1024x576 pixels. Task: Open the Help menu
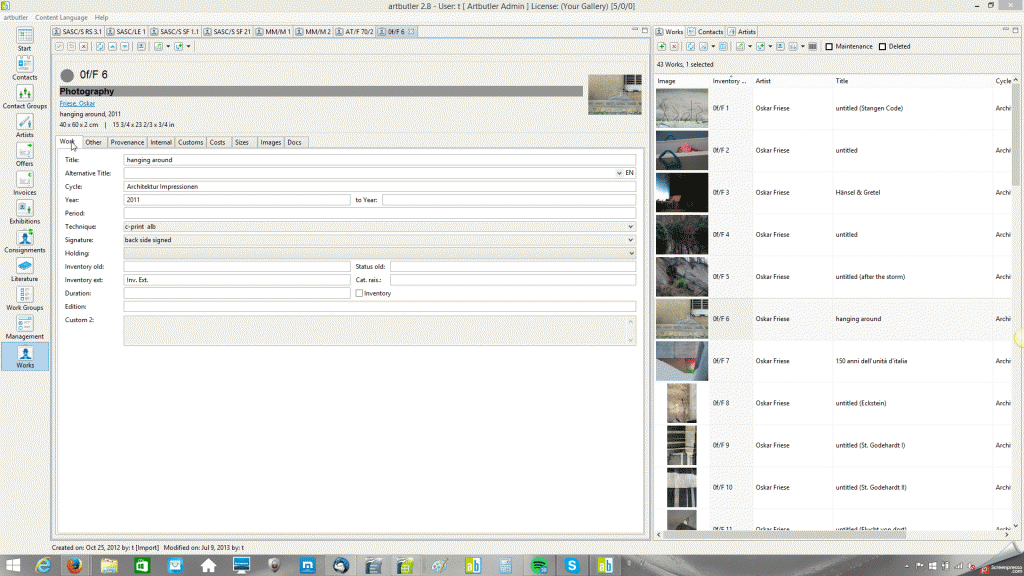(x=101, y=18)
